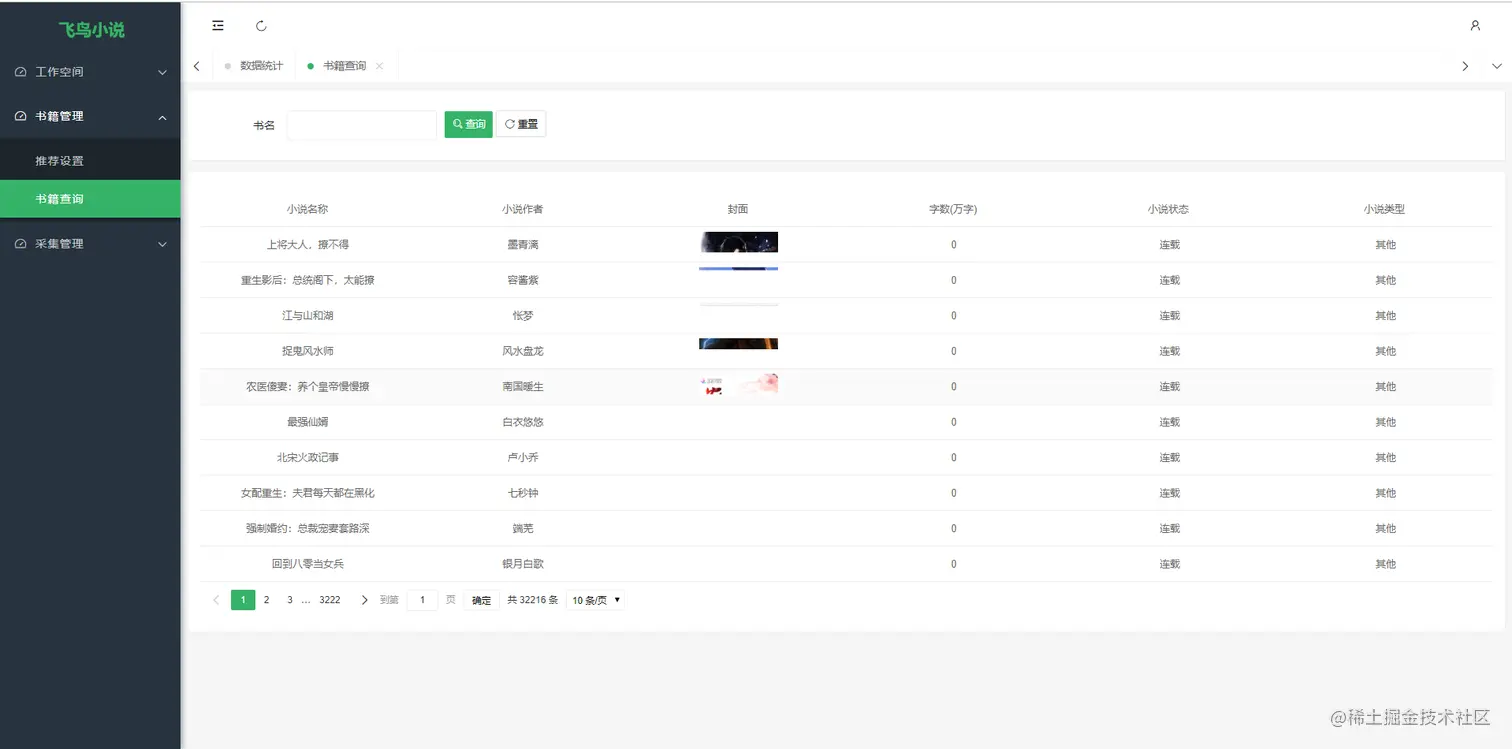Screen dimensions: 1512x749
Task: Go to next page arrow in pagination
Action: tap(364, 600)
